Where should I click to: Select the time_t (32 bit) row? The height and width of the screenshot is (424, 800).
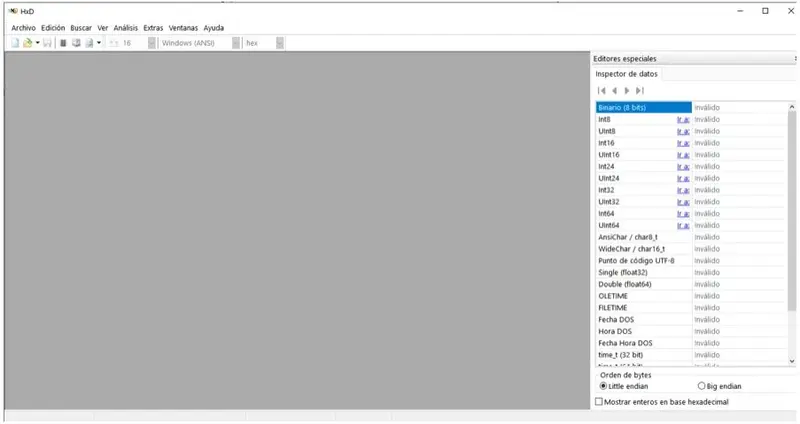(692, 355)
